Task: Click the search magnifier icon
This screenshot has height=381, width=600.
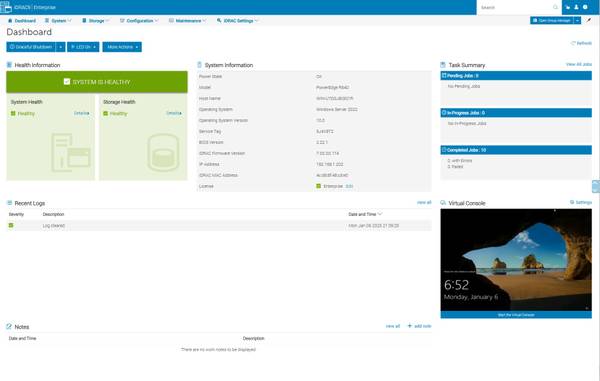Action: click(x=556, y=7)
